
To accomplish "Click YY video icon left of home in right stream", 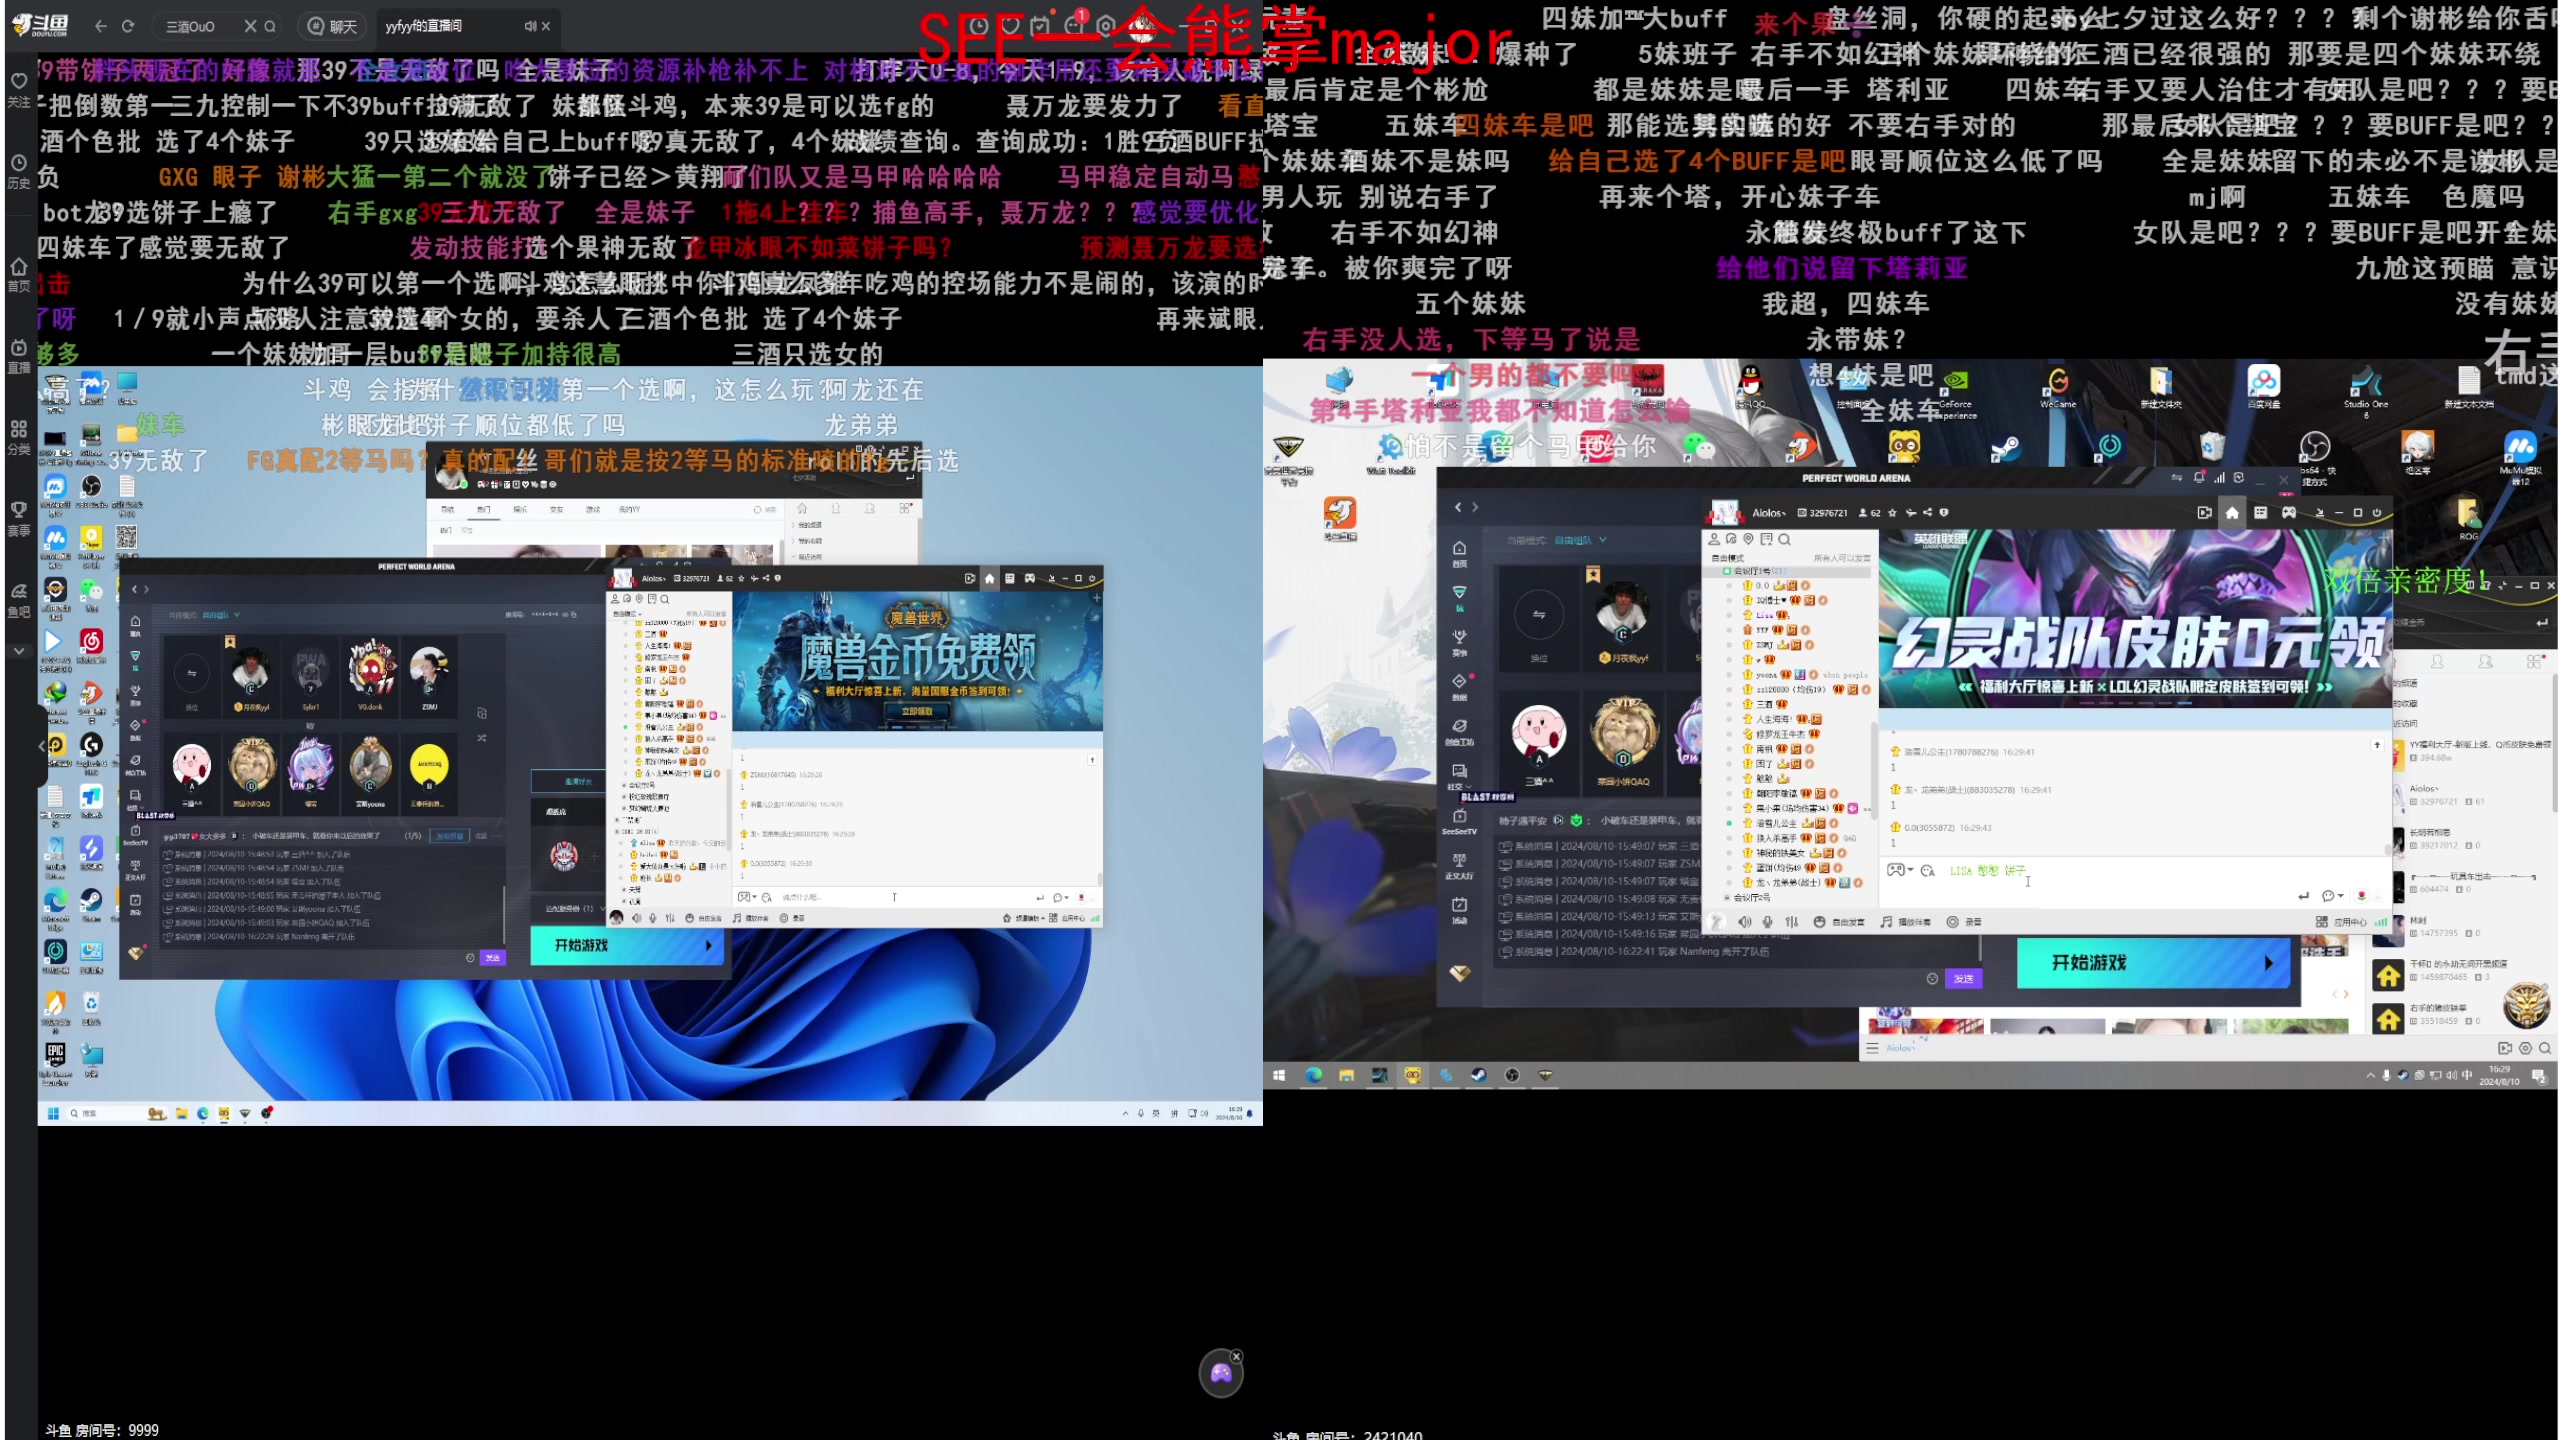I will [2204, 513].
